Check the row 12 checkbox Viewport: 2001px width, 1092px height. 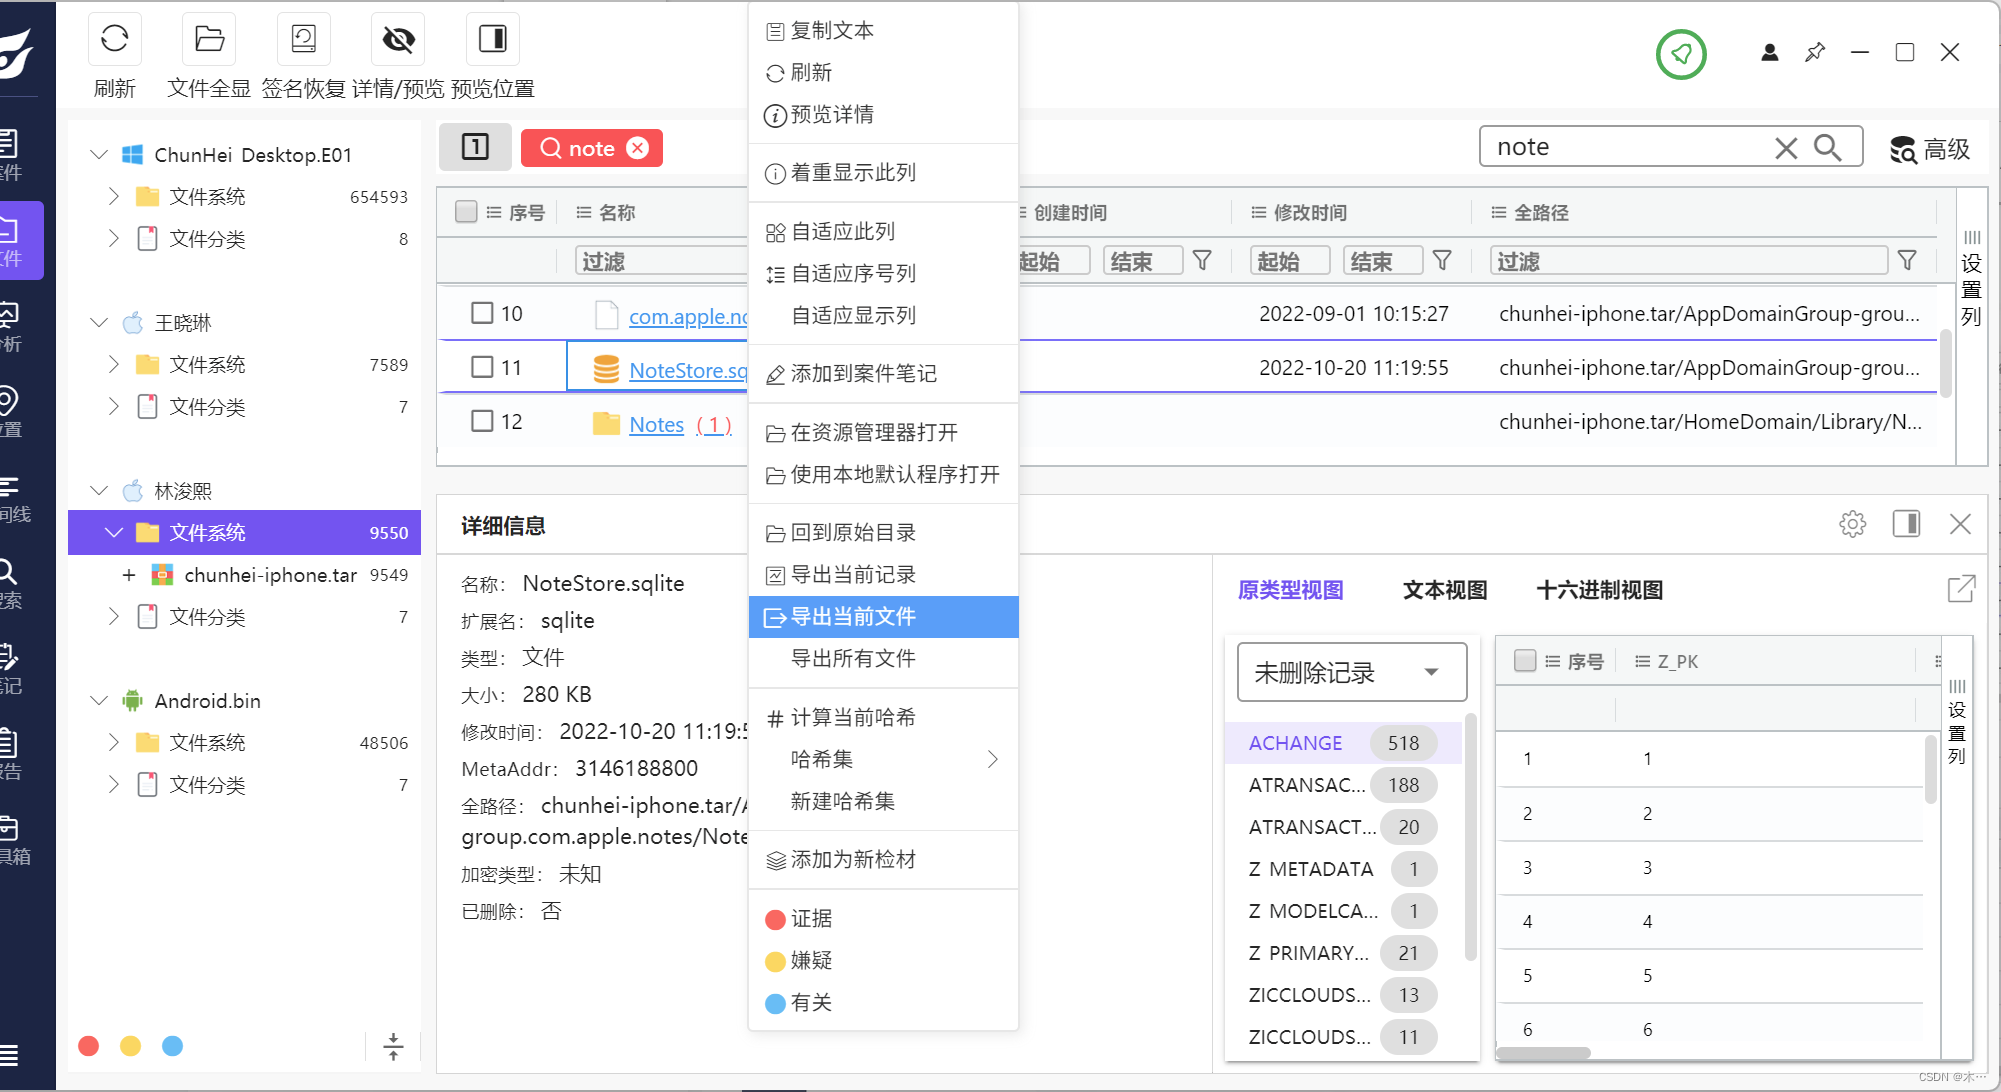(x=482, y=421)
